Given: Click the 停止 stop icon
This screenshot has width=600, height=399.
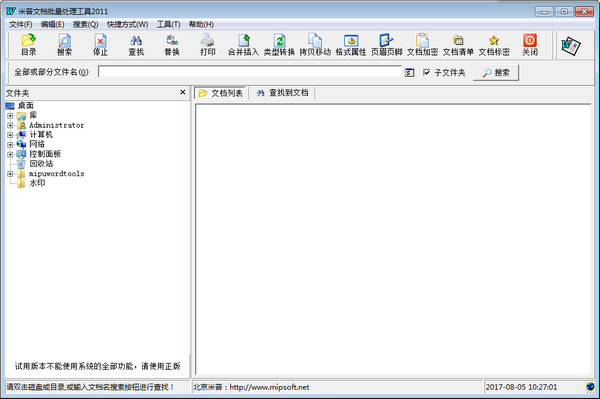Looking at the screenshot, I should point(100,45).
